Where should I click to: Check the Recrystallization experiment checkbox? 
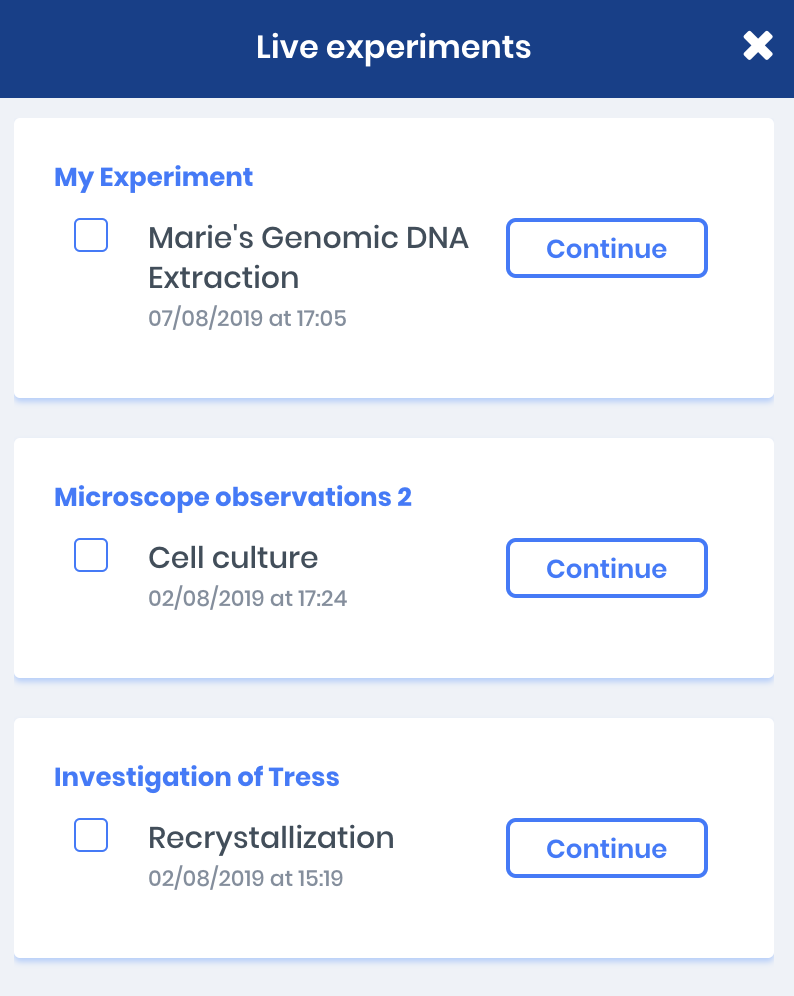pyautogui.click(x=91, y=835)
